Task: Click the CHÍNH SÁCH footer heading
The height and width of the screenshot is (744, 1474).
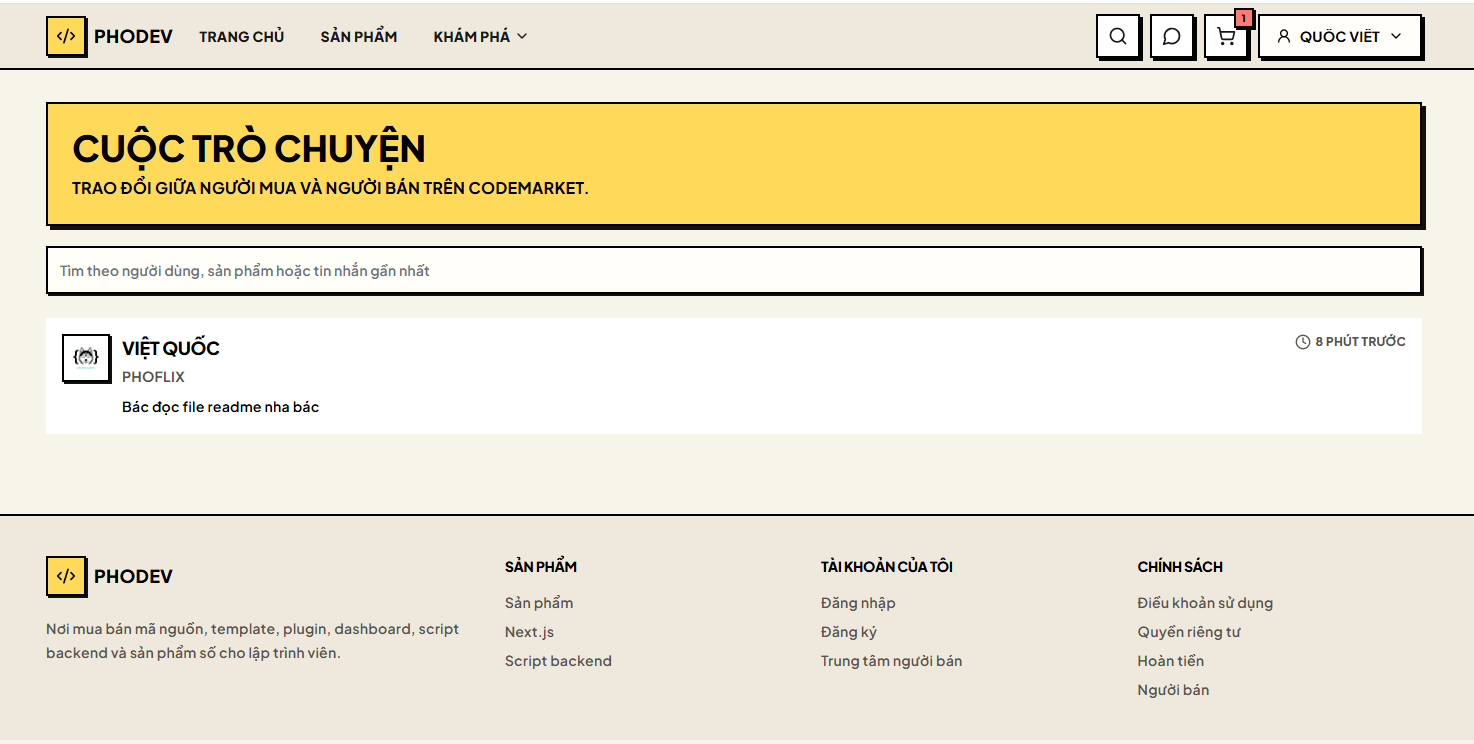Action: click(1180, 567)
